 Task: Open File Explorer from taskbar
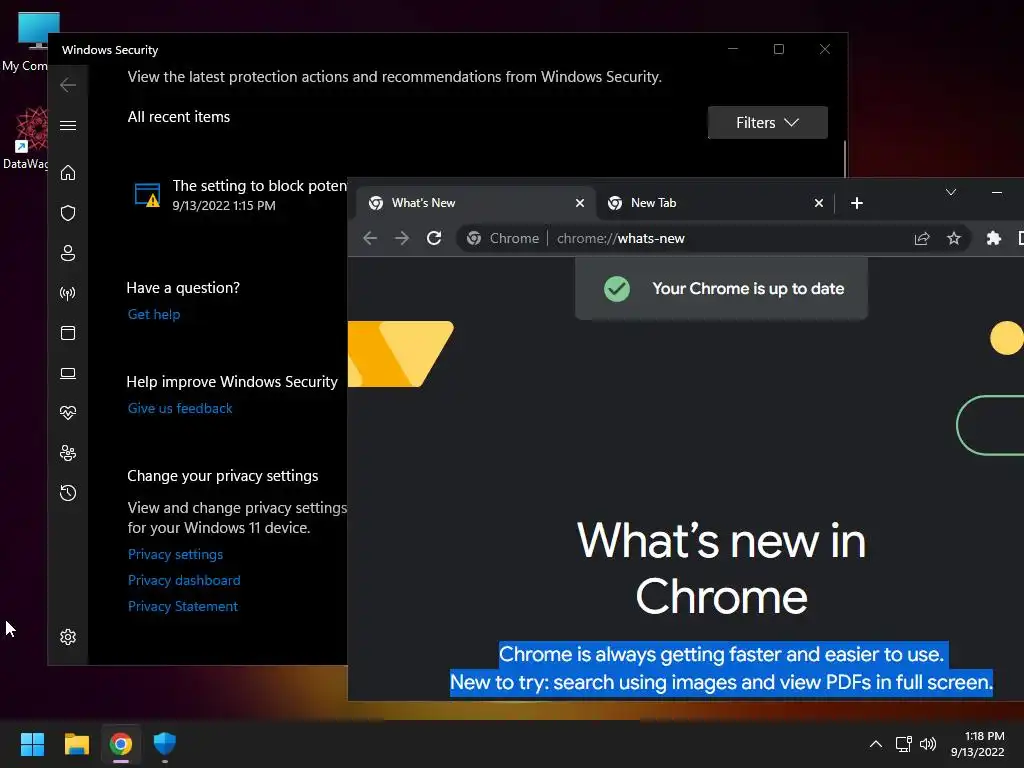[x=76, y=744]
